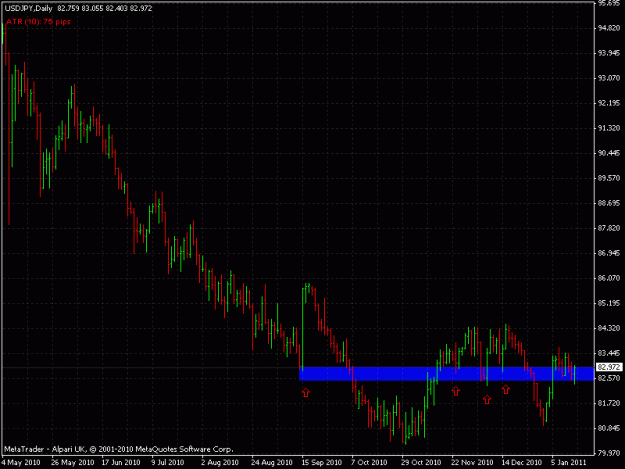Click the 7 Oct 2010 date label

pyautogui.click(x=369, y=463)
